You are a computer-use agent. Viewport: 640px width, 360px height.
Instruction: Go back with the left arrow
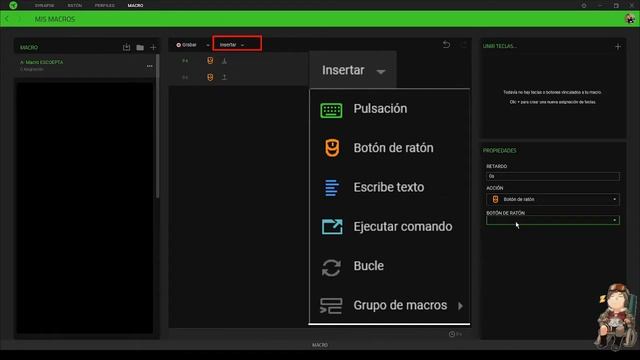pos(7,19)
